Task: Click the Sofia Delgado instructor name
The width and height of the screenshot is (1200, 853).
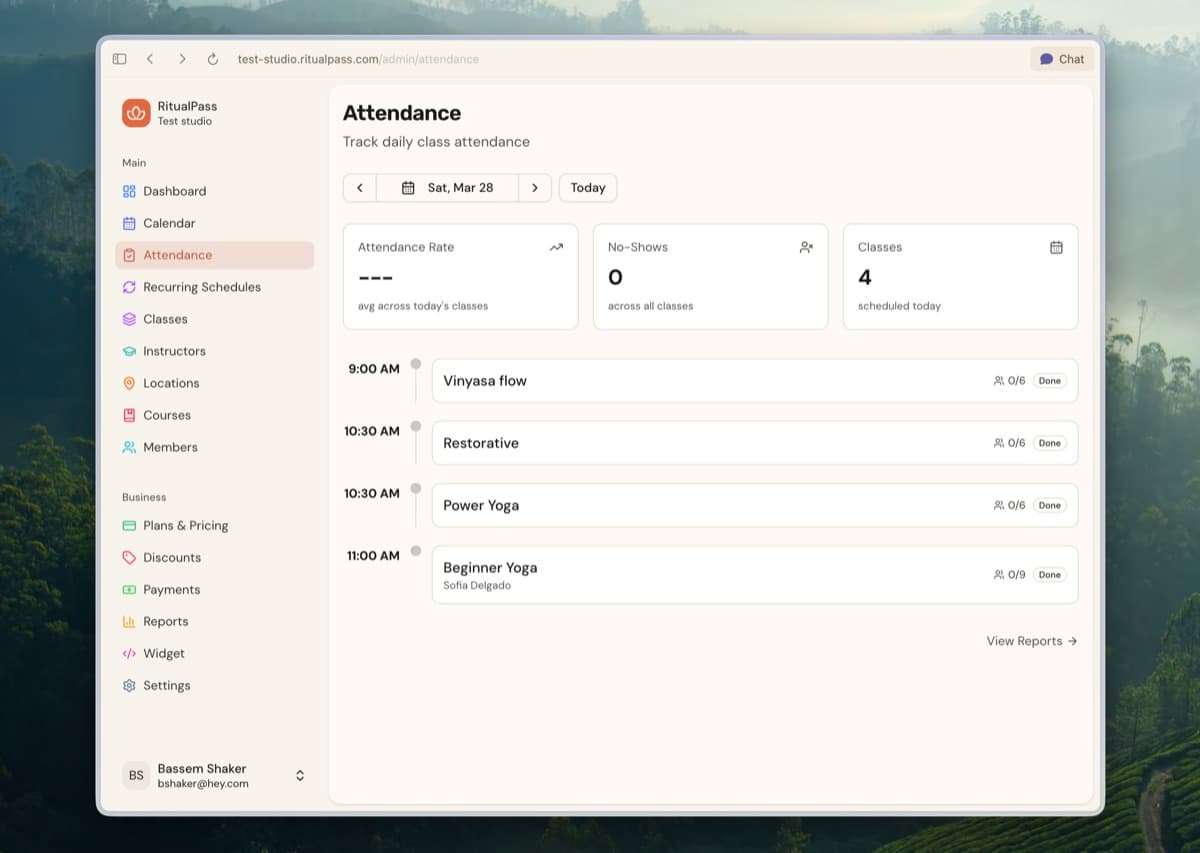Action: (x=477, y=586)
